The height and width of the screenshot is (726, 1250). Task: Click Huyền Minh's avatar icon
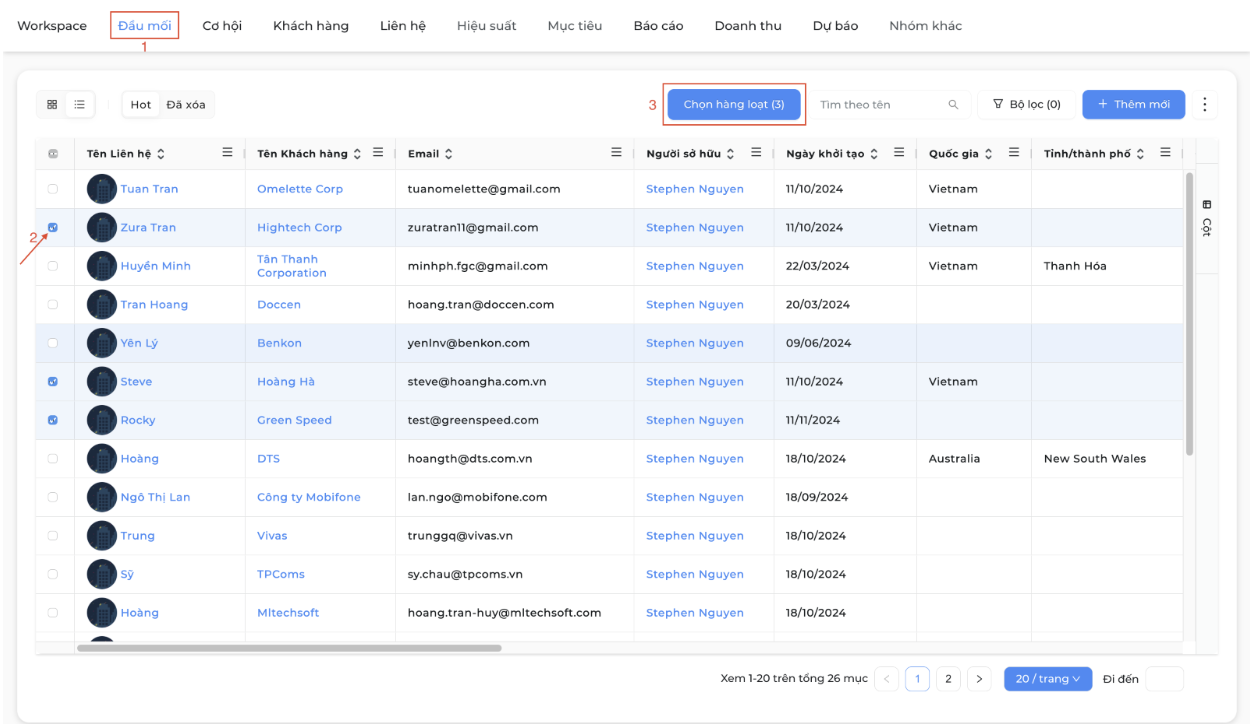coord(102,266)
